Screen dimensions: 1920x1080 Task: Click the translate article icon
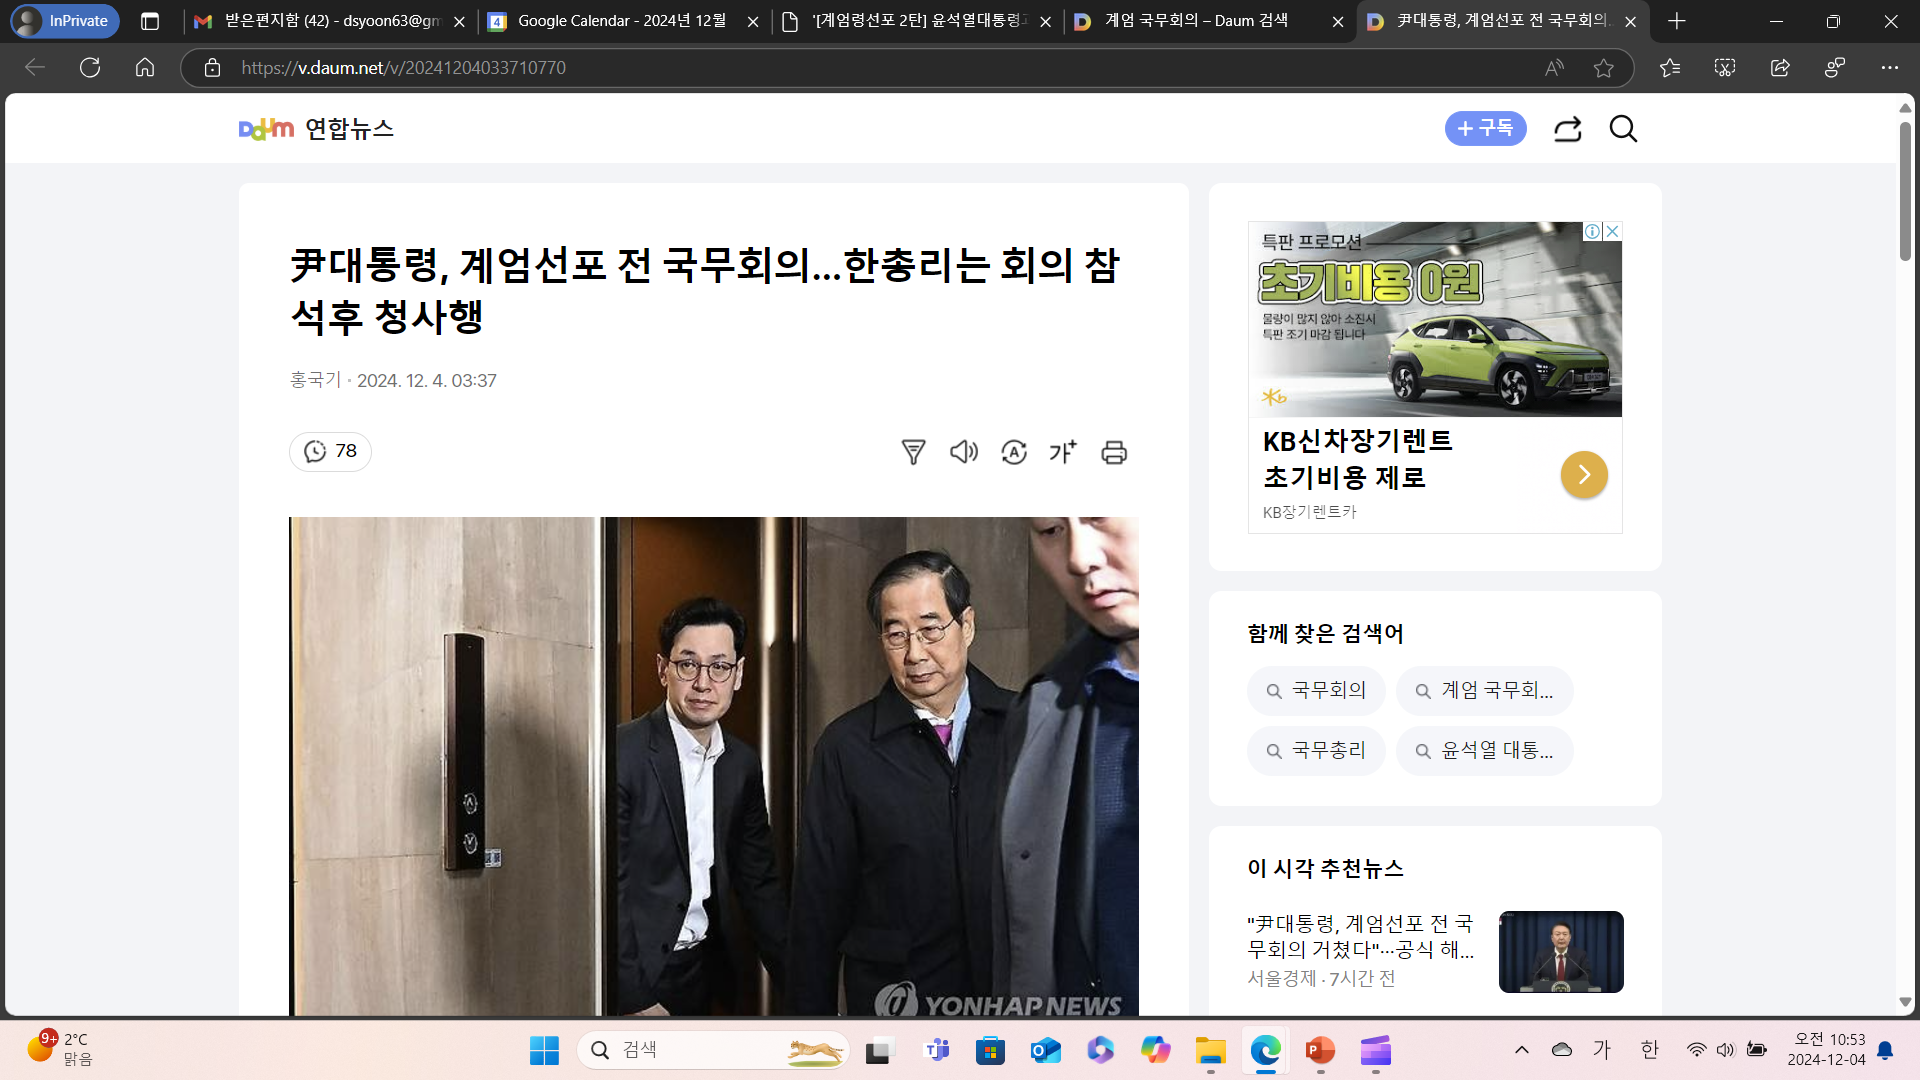tap(1014, 452)
